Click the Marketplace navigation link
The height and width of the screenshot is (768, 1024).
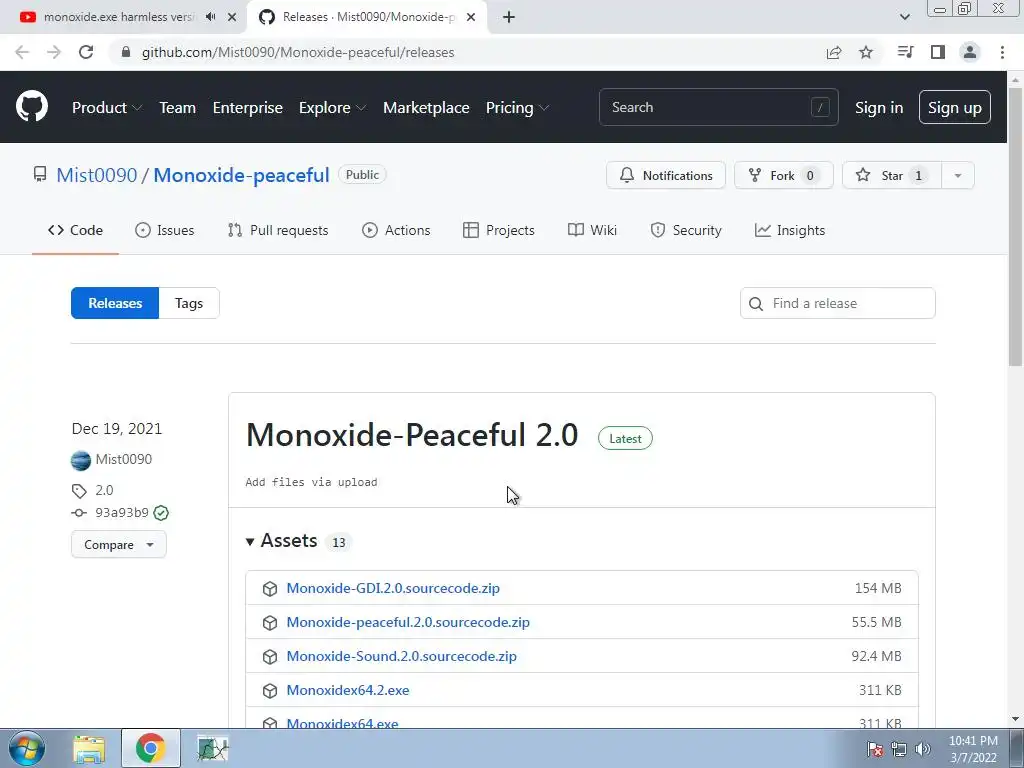click(x=426, y=107)
